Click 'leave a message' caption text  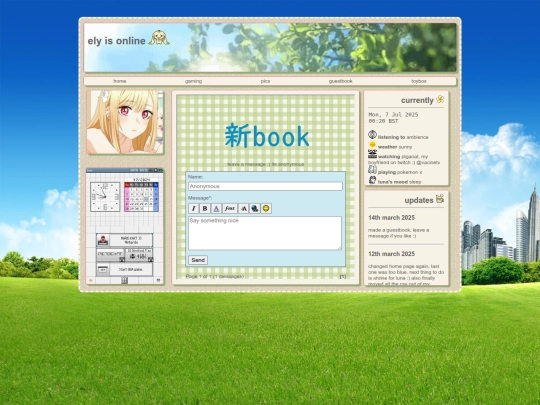[266, 164]
